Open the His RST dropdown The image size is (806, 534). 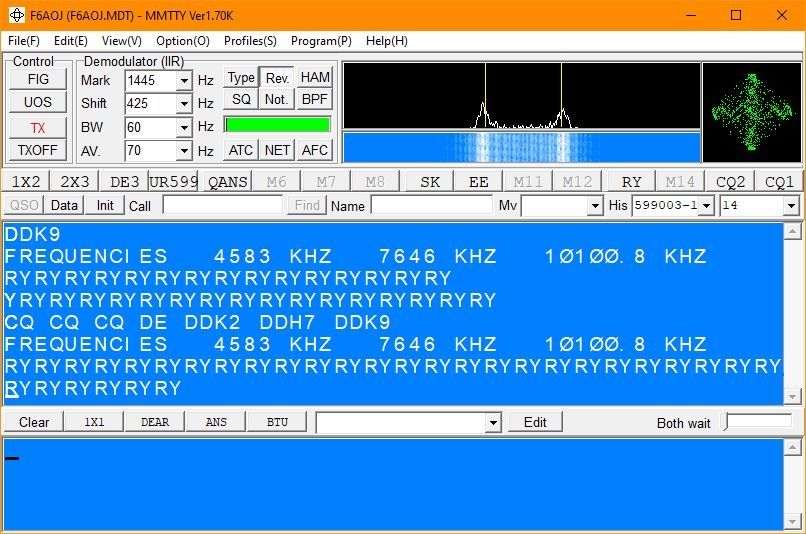(706, 205)
